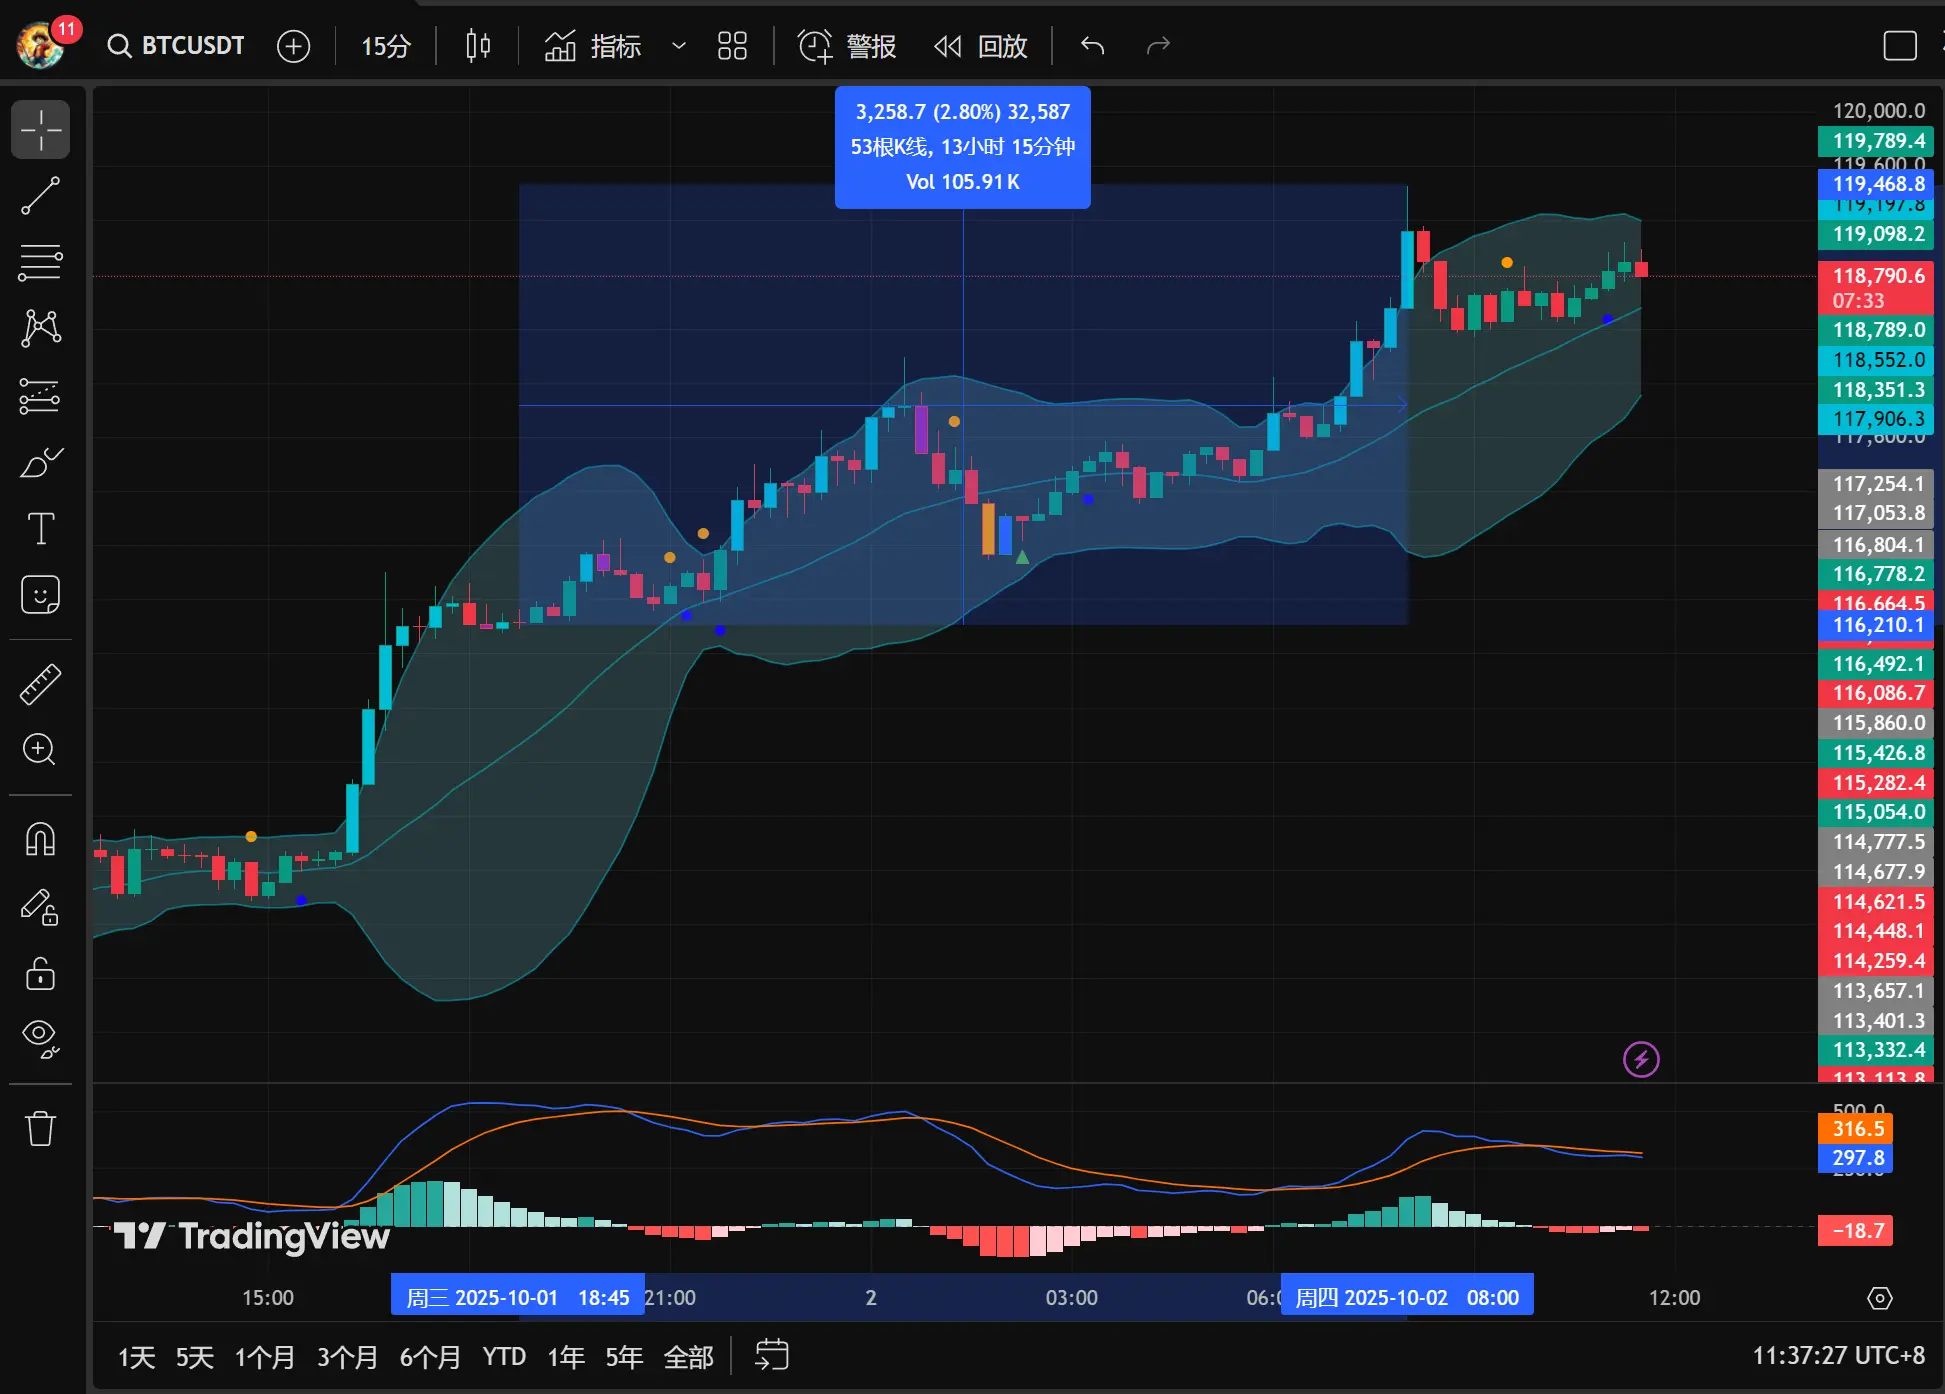Toggle magnet snapping mode
The image size is (1945, 1394).
[41, 839]
